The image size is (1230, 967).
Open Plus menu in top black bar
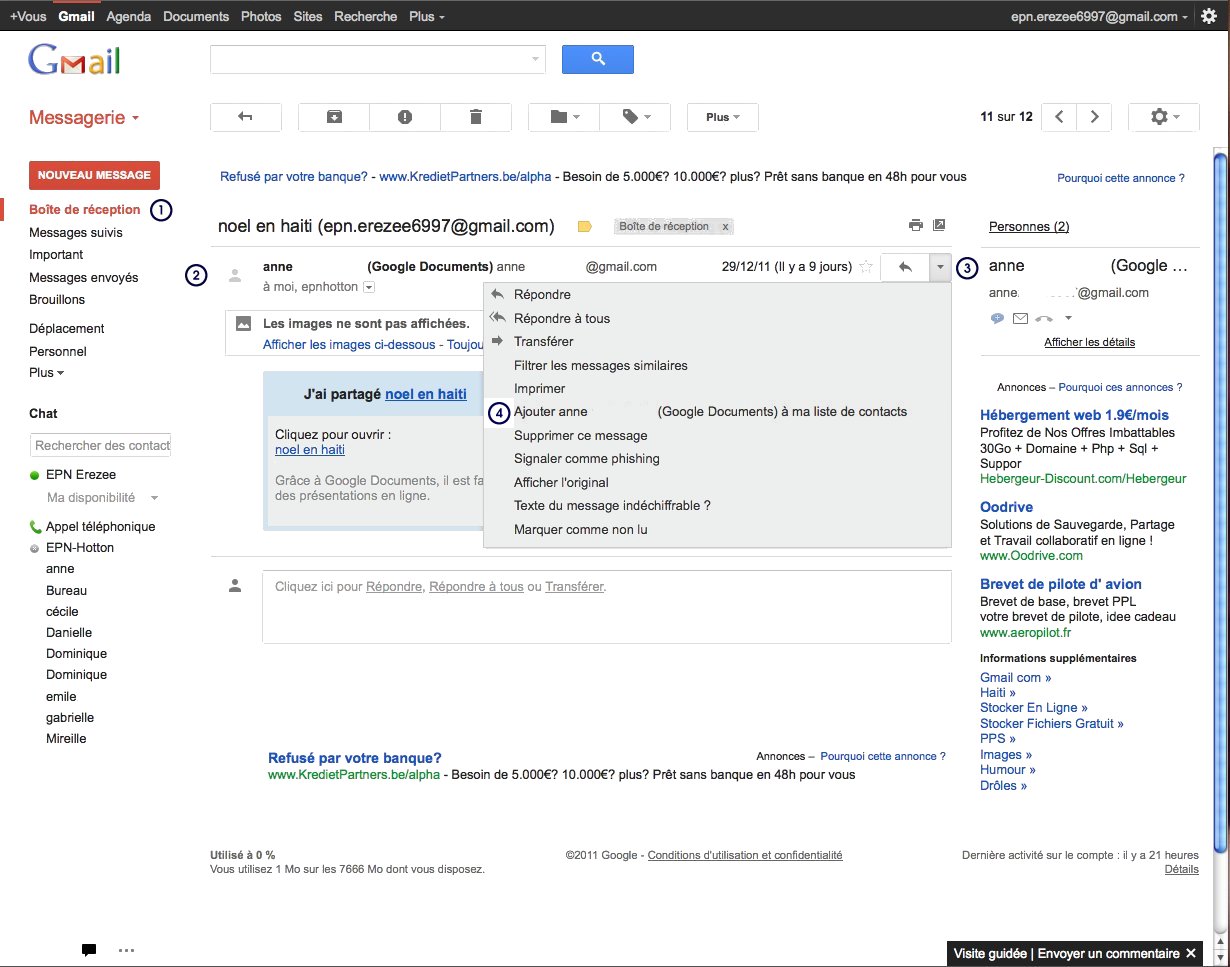[427, 16]
